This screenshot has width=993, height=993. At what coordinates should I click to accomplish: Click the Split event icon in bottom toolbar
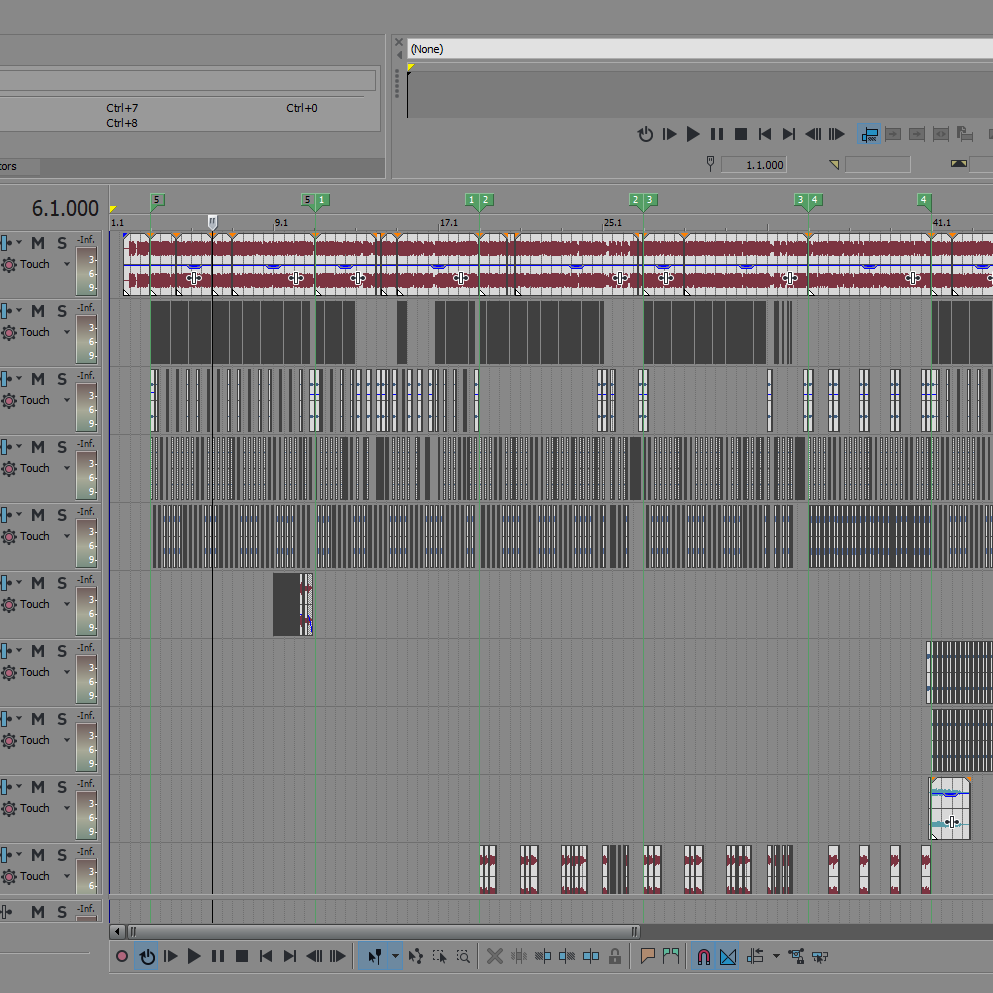click(x=591, y=956)
